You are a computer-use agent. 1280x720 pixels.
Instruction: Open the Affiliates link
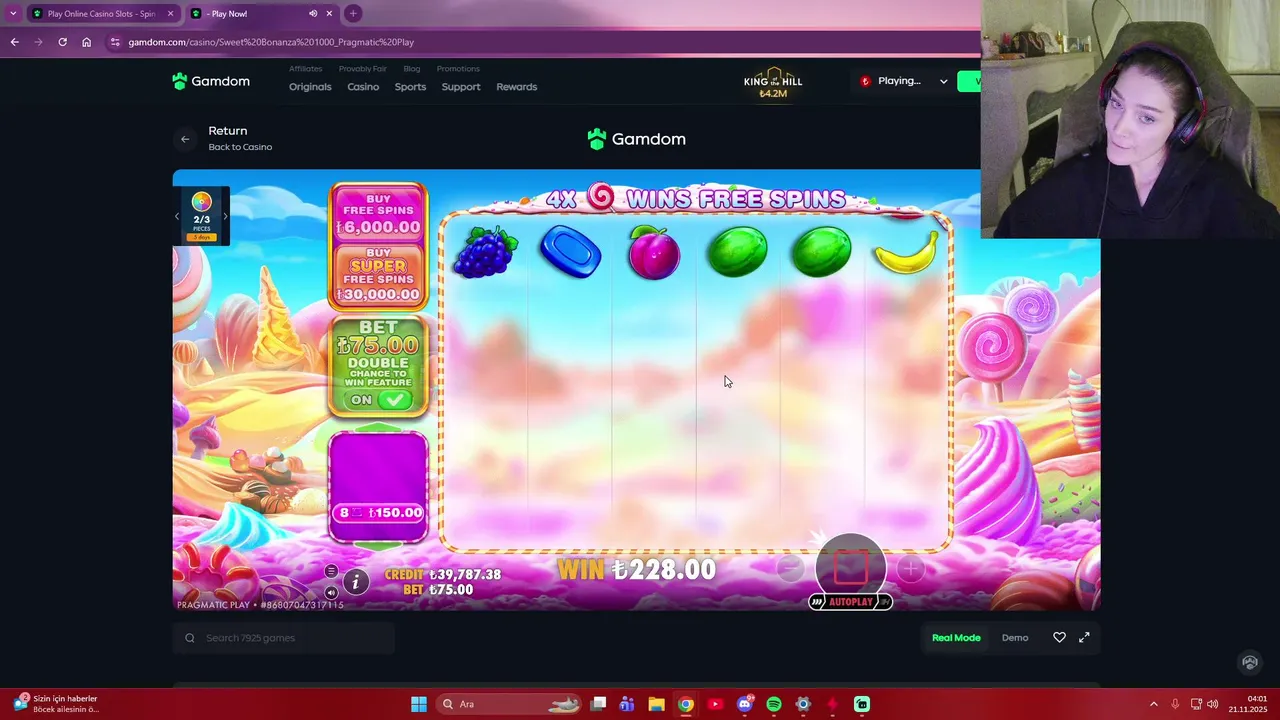306,69
